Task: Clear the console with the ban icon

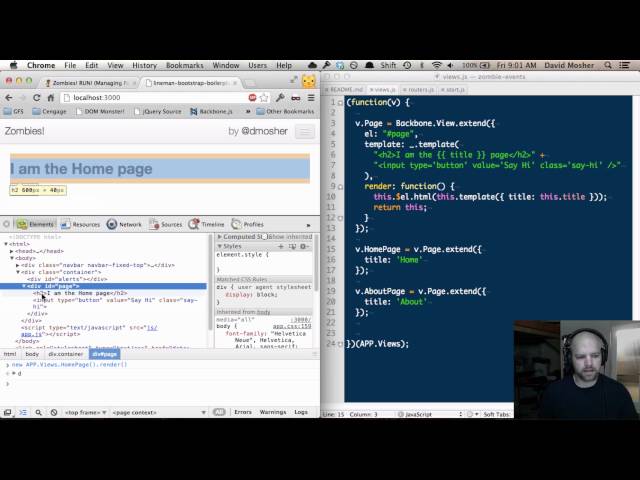Action: [x=54, y=413]
